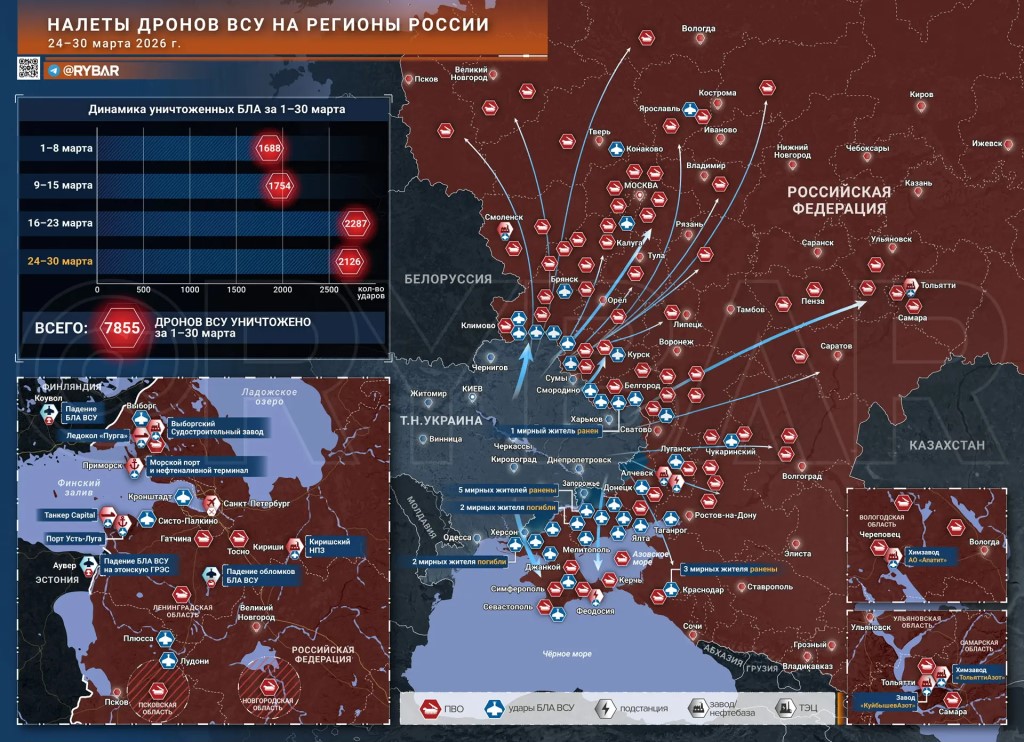Click the @RYBAR channel name

[x=91, y=71]
